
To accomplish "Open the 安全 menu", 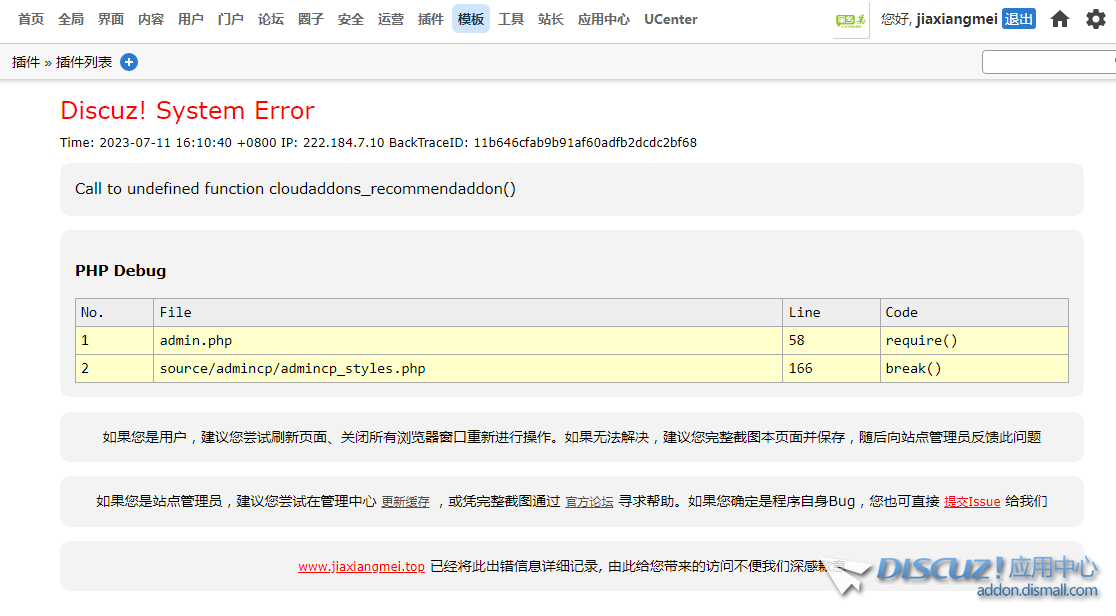I will click(x=351, y=19).
